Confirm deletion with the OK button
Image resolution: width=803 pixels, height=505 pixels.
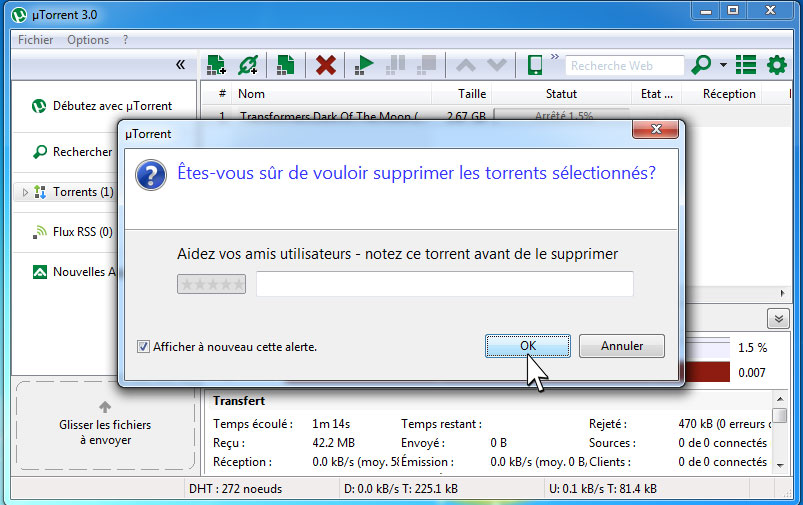(527, 346)
